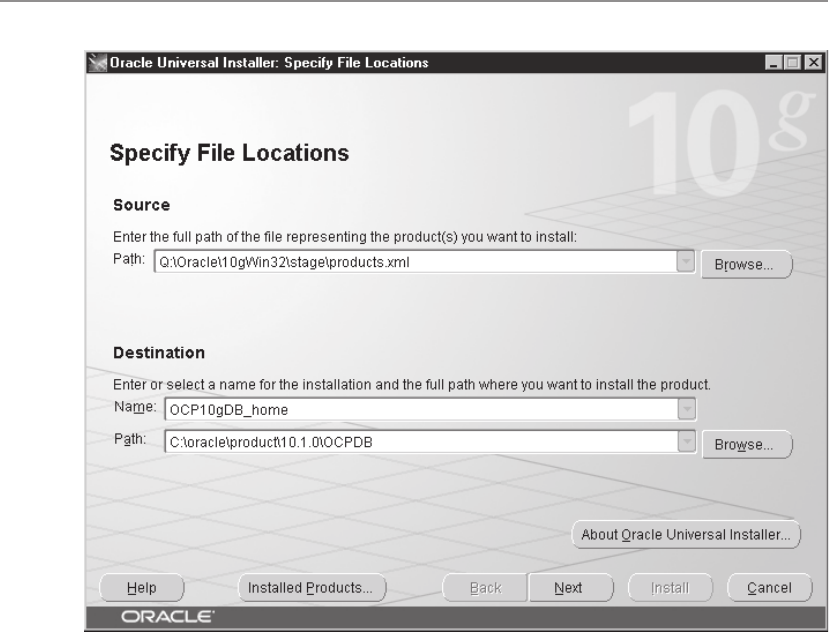Open the Destination Path dropdown arrow

686,442
